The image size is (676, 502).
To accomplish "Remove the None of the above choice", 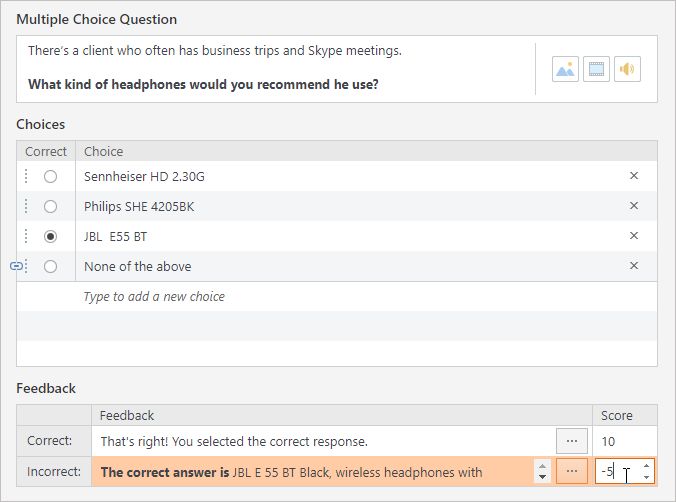I will click(633, 266).
